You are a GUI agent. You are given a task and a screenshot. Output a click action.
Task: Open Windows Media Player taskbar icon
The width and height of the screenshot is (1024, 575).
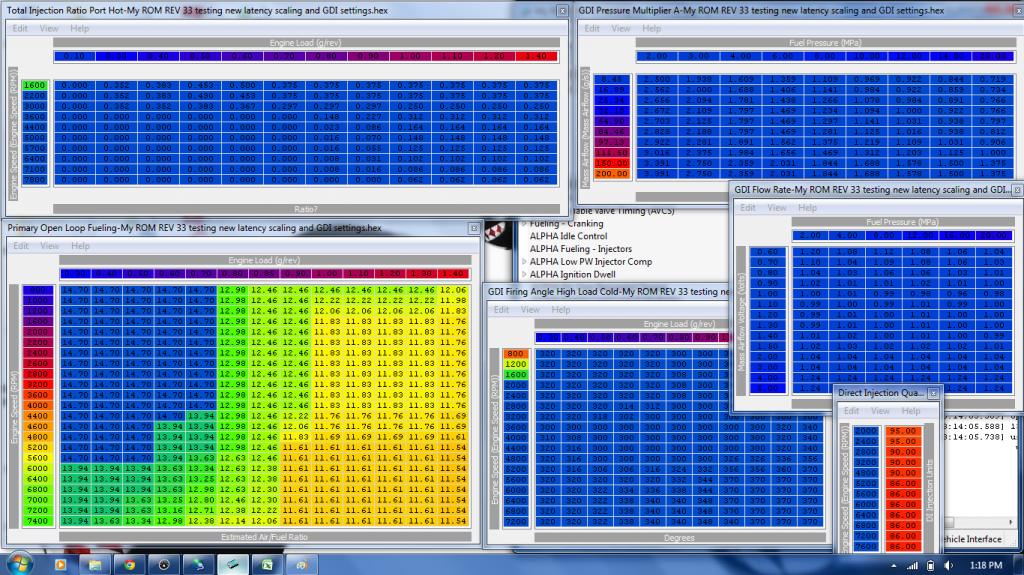point(60,564)
